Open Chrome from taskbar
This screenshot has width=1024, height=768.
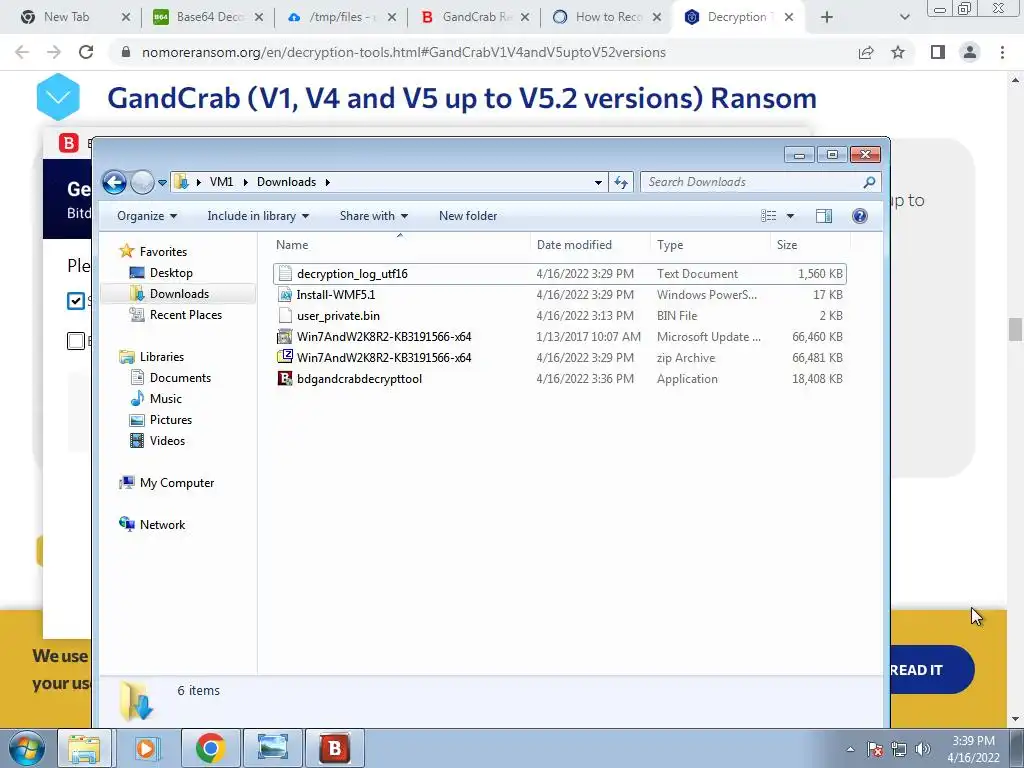[210, 748]
